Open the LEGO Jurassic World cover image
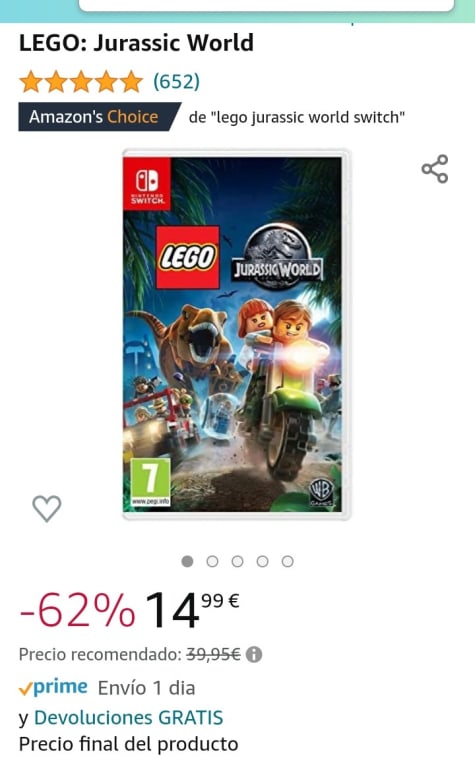Image resolution: width=475 pixels, height=758 pixels. pyautogui.click(x=236, y=335)
